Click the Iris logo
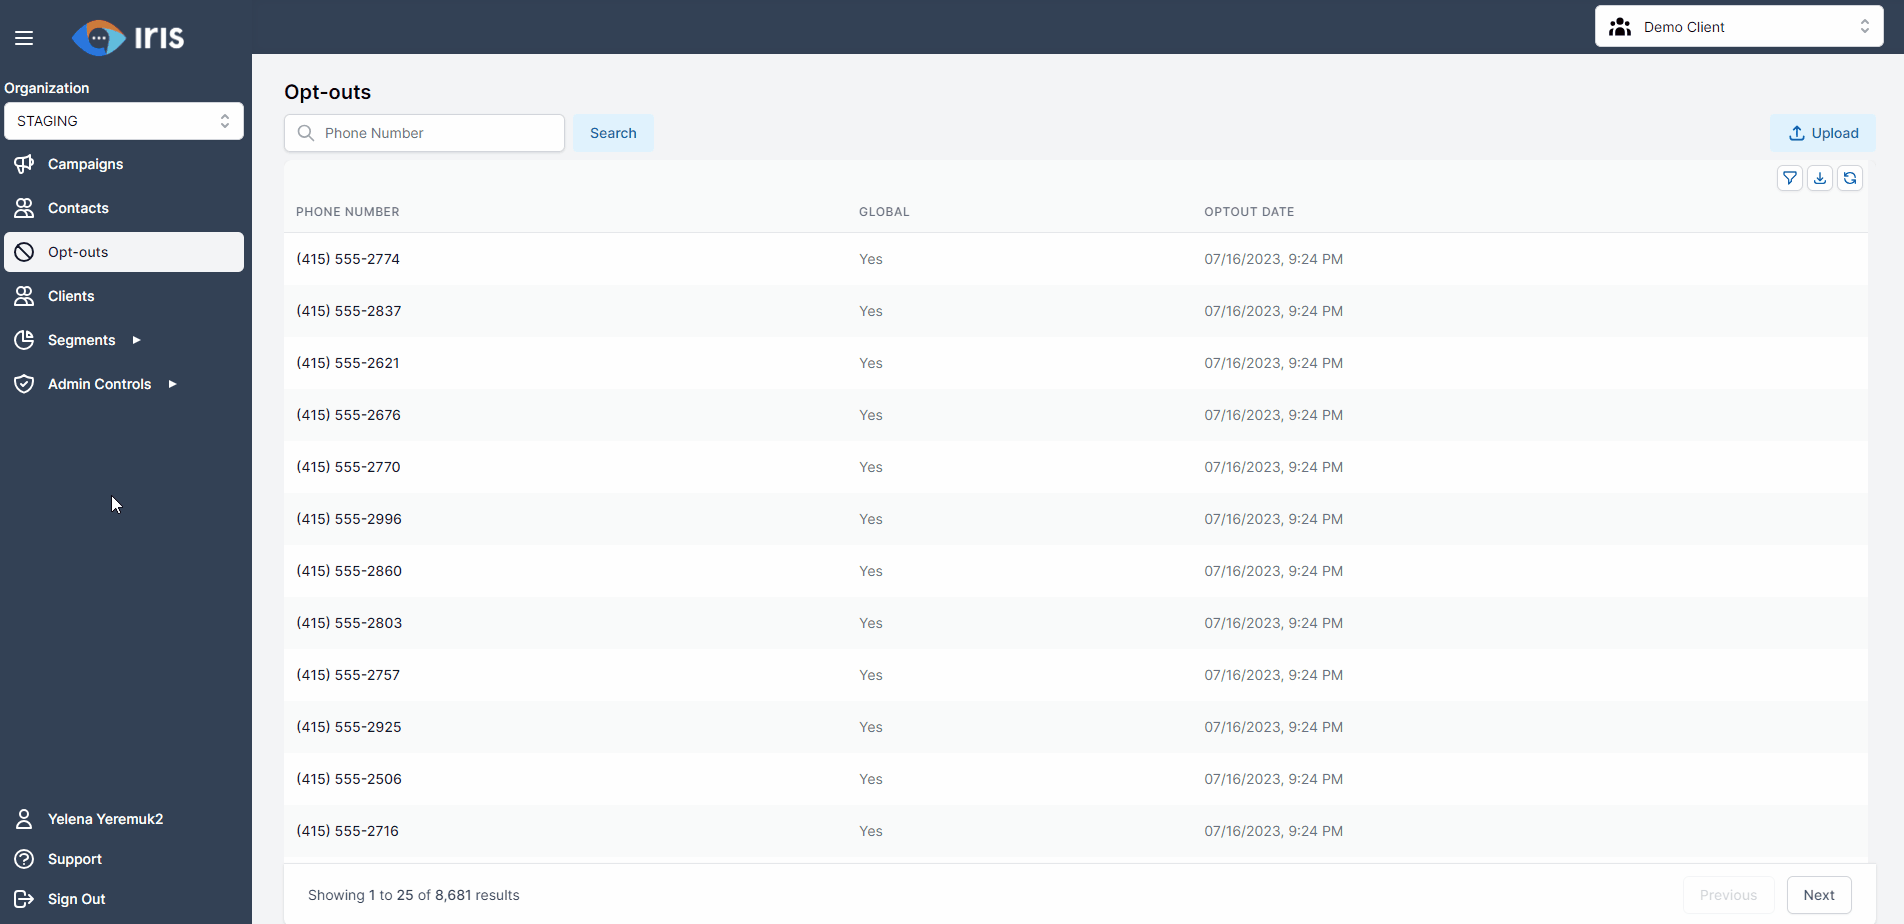 coord(128,37)
